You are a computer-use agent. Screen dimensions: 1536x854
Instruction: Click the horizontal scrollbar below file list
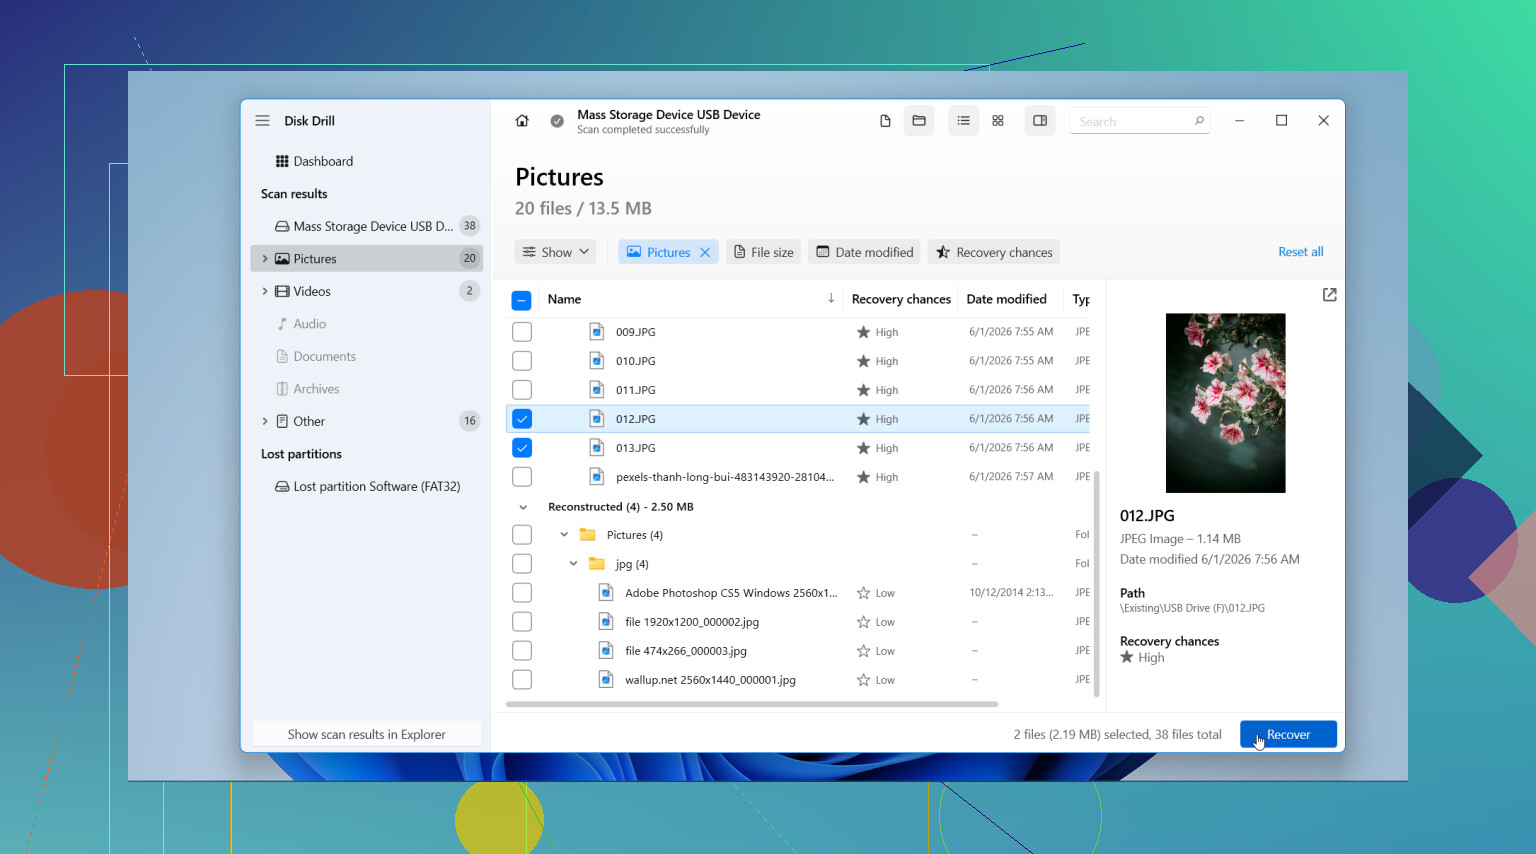coord(752,704)
